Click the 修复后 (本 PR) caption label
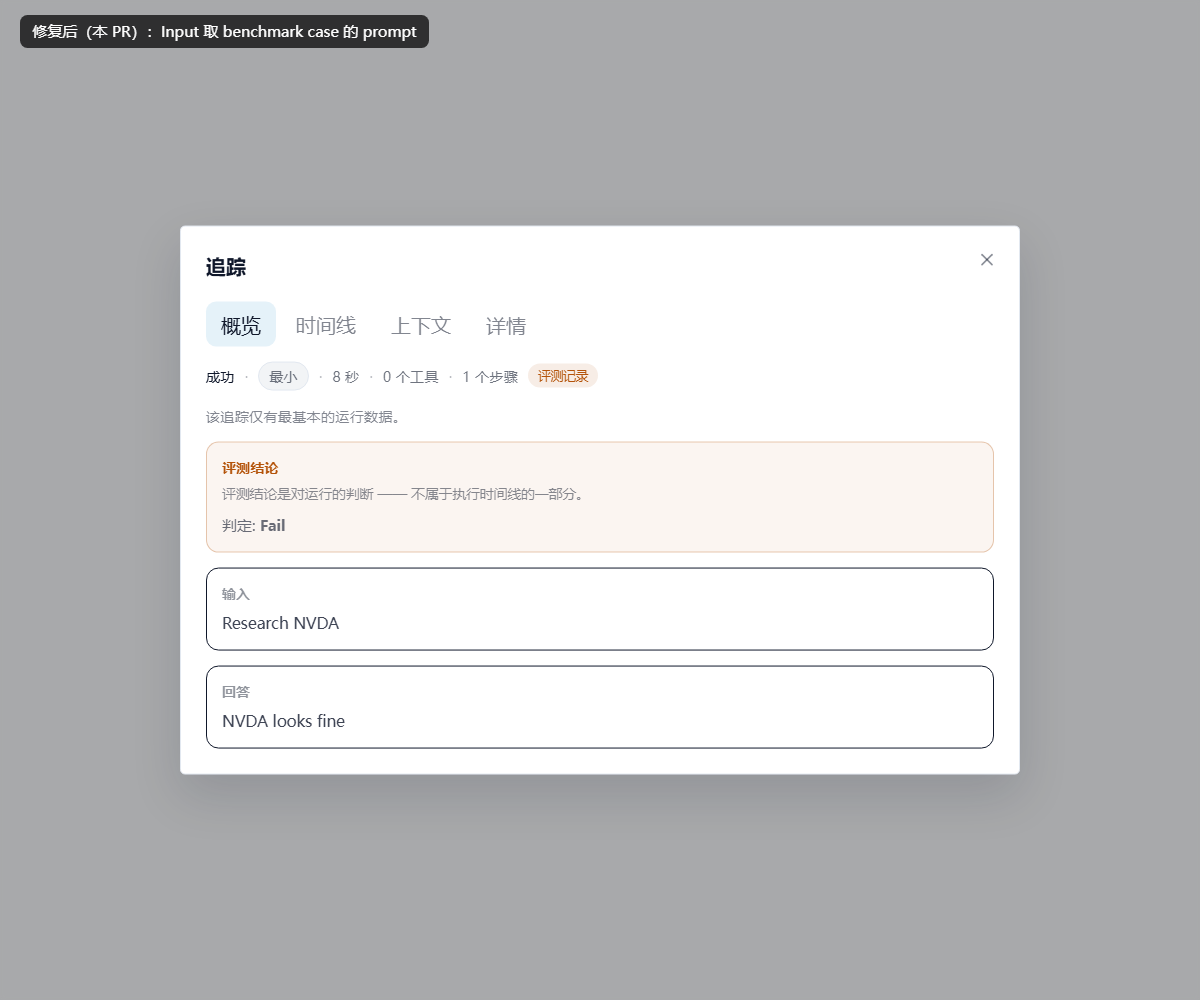1200x1000 pixels. click(x=224, y=31)
